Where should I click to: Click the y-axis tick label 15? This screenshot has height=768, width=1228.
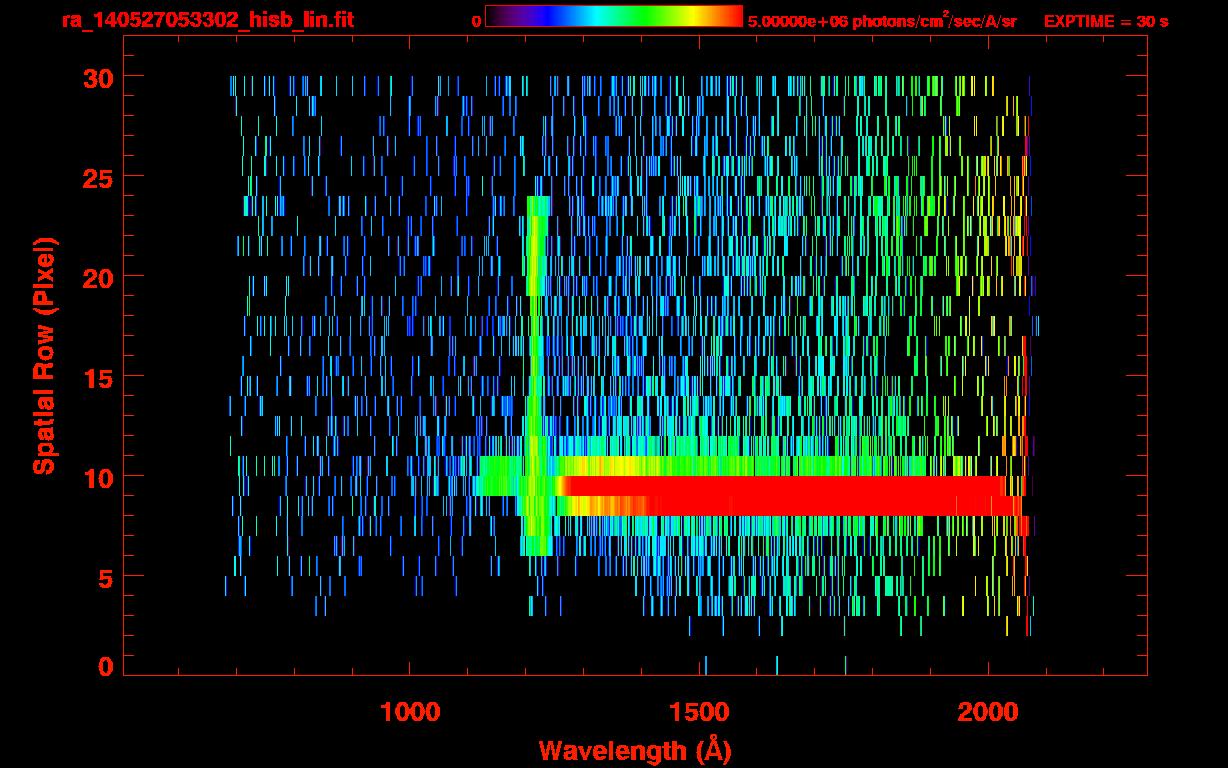97,377
